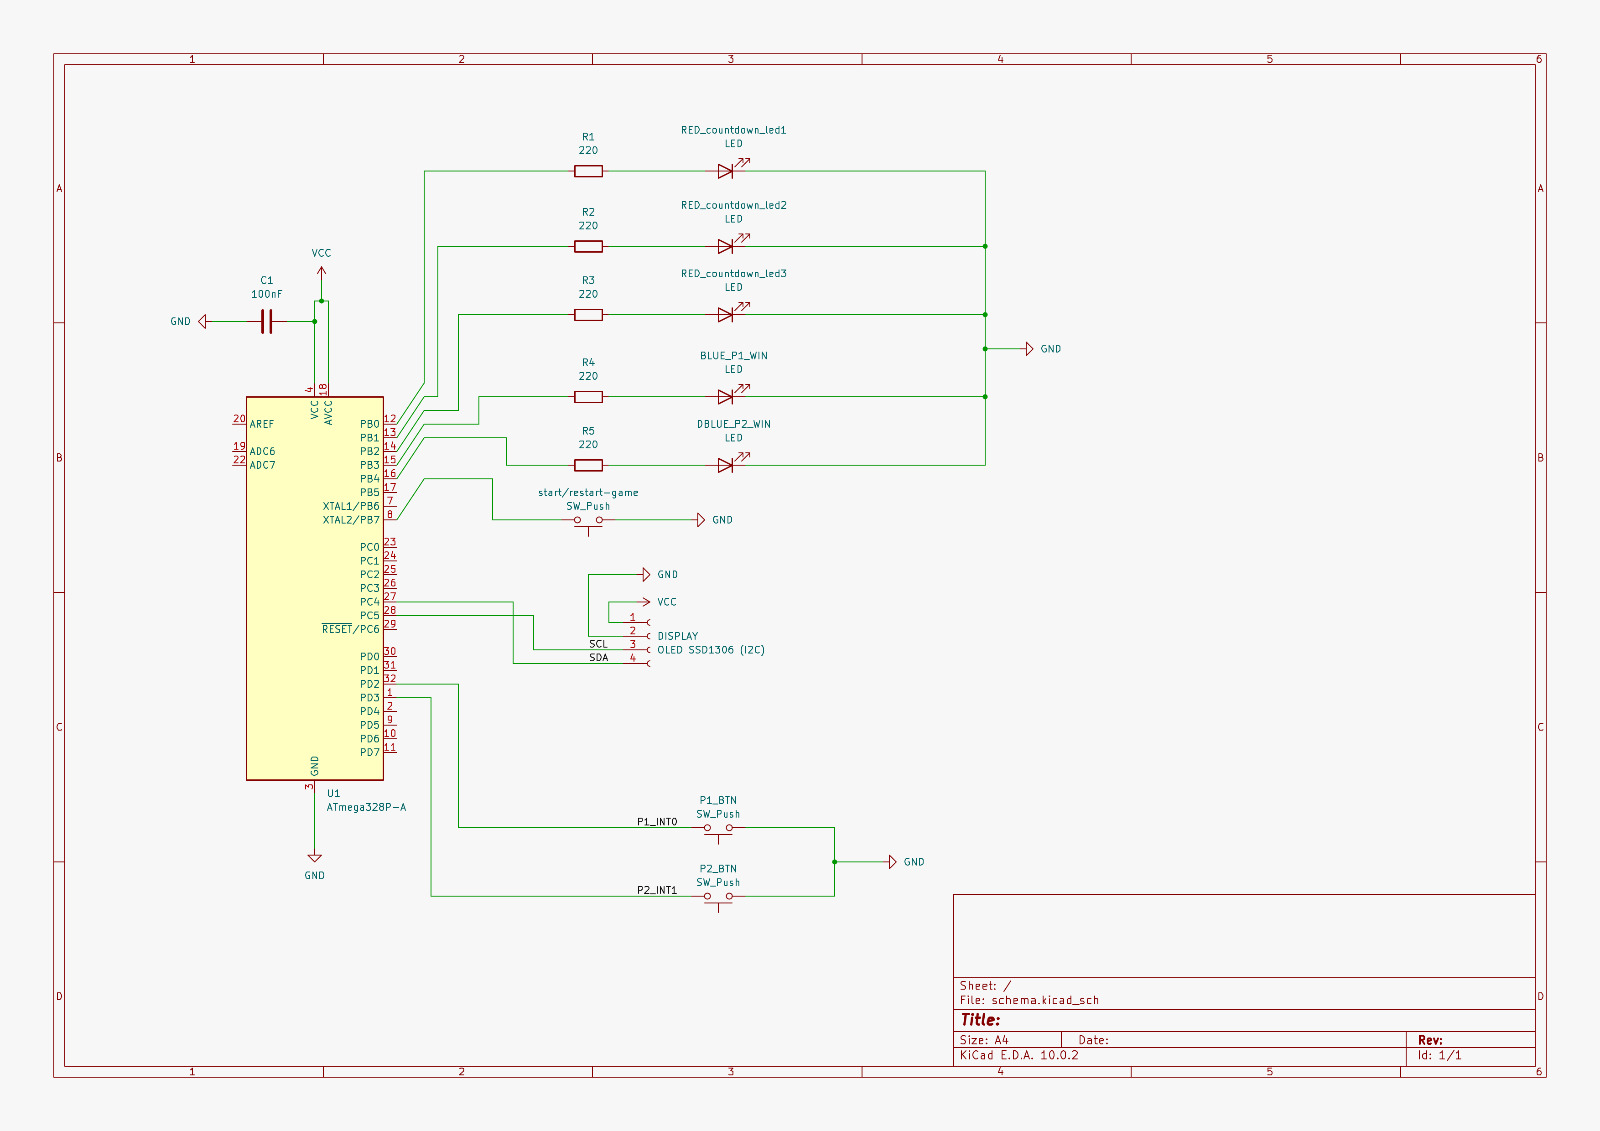Click the GND symbol above the DISPLAY connector

(x=646, y=575)
